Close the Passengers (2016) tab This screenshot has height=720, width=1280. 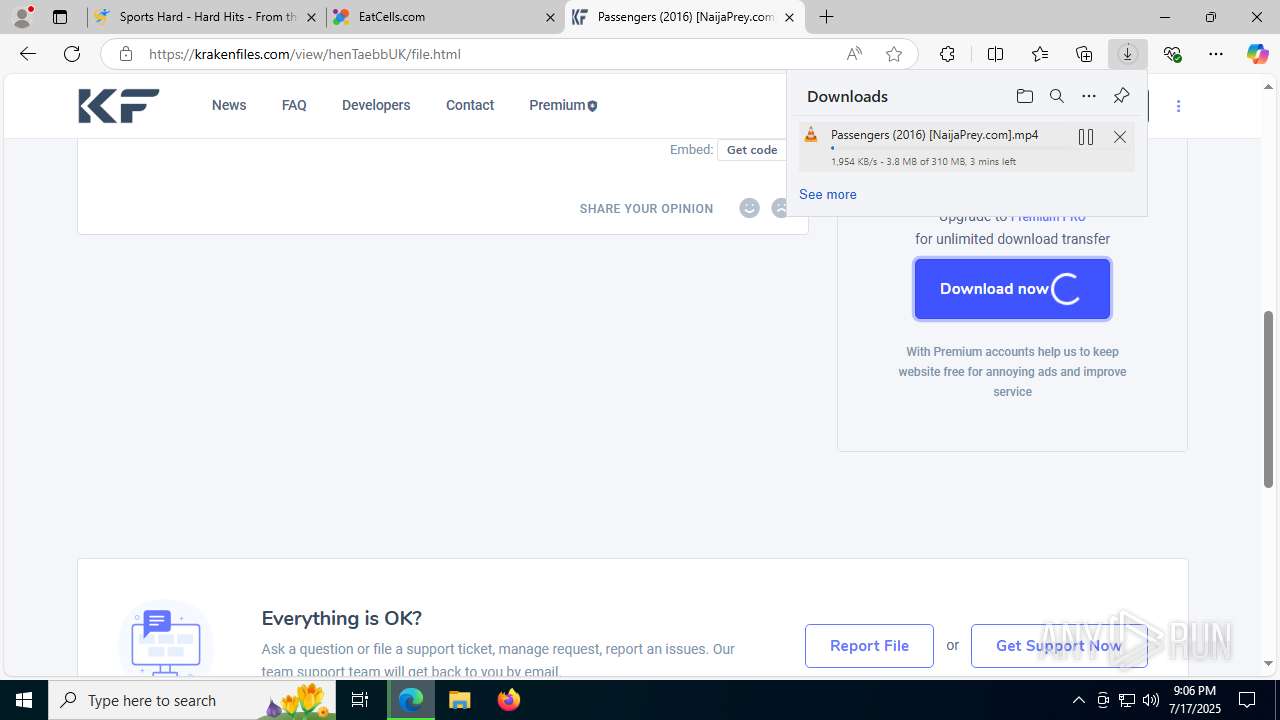[789, 17]
